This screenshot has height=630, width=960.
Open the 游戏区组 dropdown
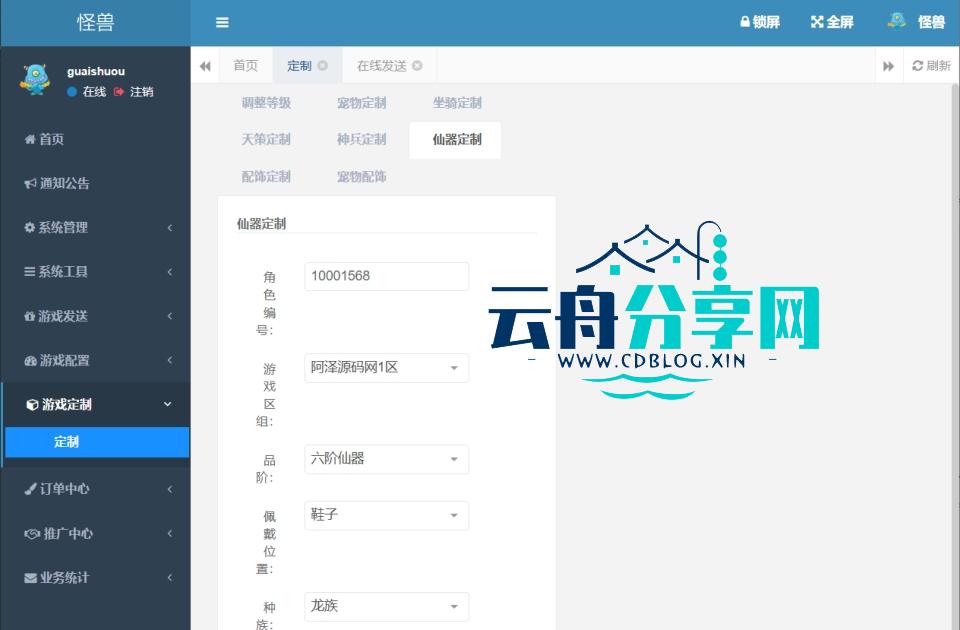coord(387,368)
